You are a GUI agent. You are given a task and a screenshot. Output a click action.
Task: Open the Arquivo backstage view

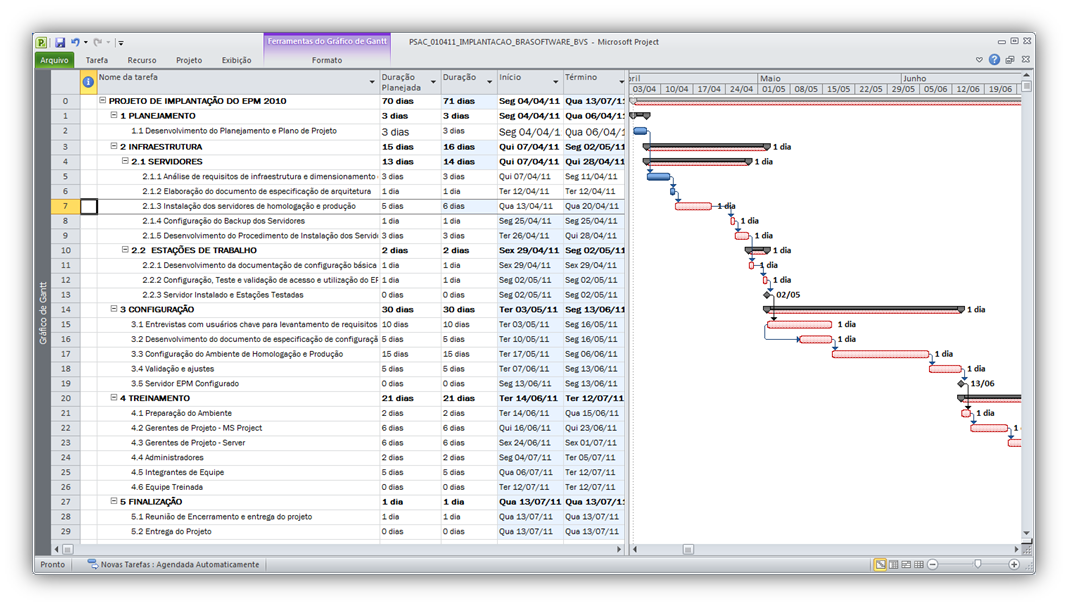[55, 59]
